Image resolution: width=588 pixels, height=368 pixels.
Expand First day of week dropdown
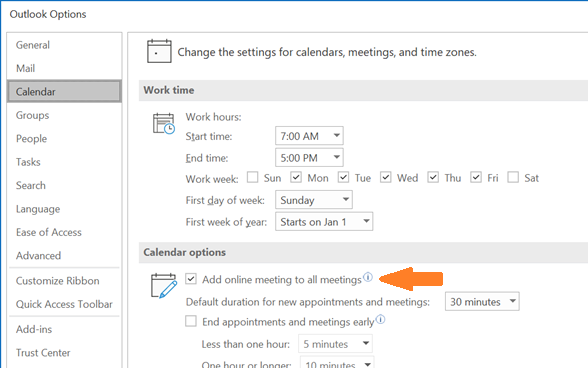(314, 200)
